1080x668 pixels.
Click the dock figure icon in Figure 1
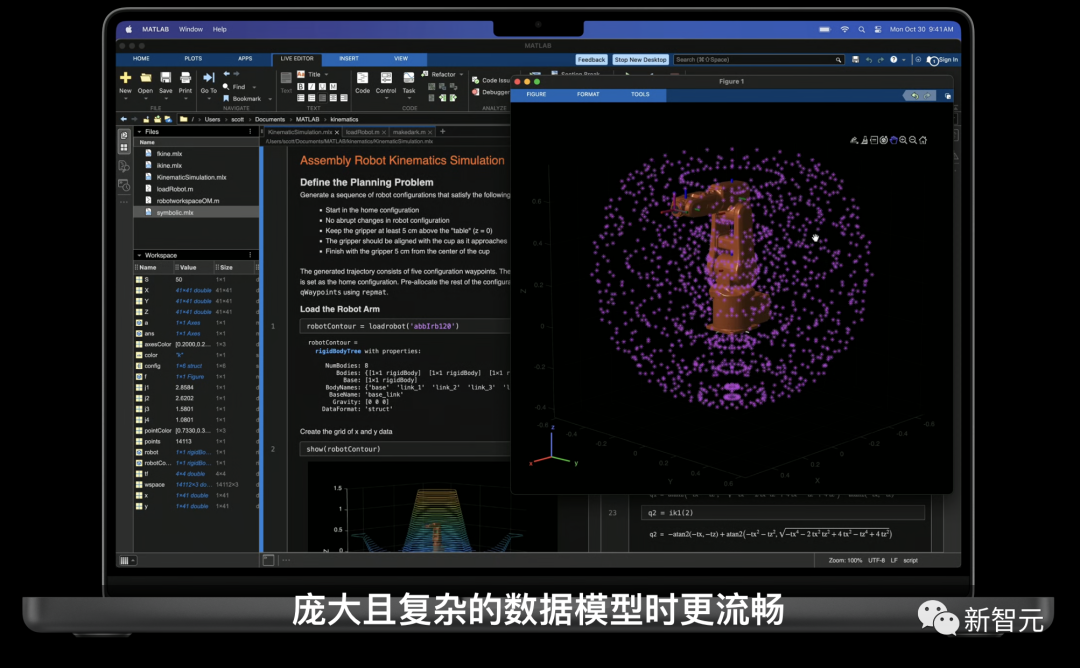click(948, 96)
